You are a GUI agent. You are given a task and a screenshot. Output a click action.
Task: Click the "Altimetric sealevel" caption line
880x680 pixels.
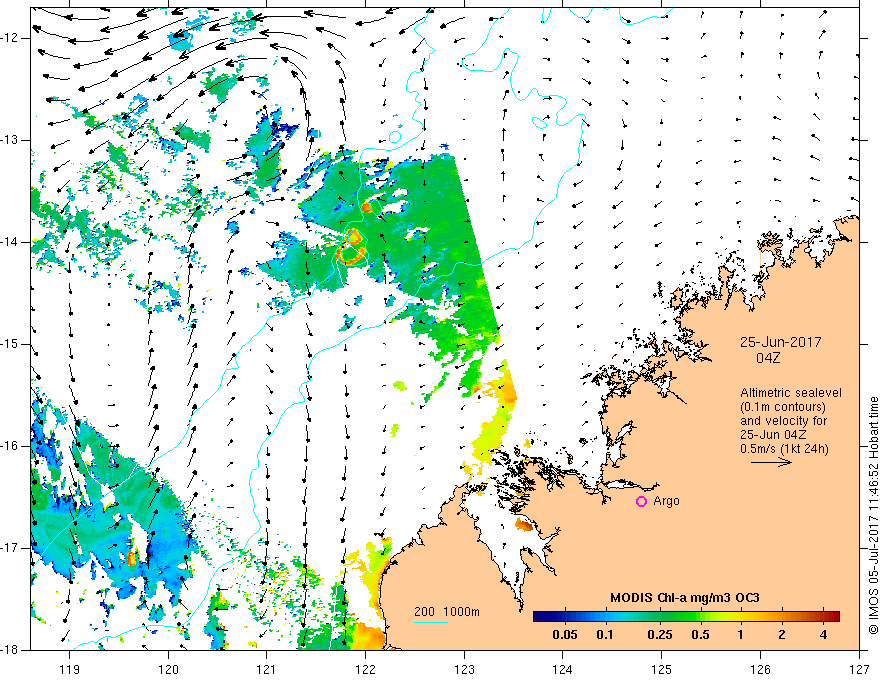pyautogui.click(x=791, y=393)
